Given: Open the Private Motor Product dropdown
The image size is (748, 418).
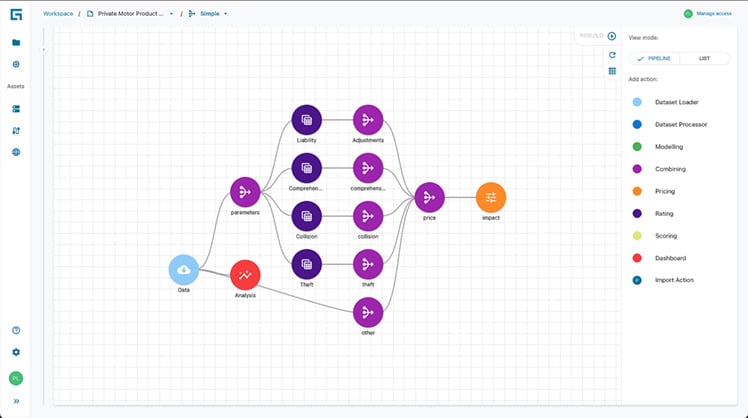Looking at the screenshot, I should [x=171, y=14].
